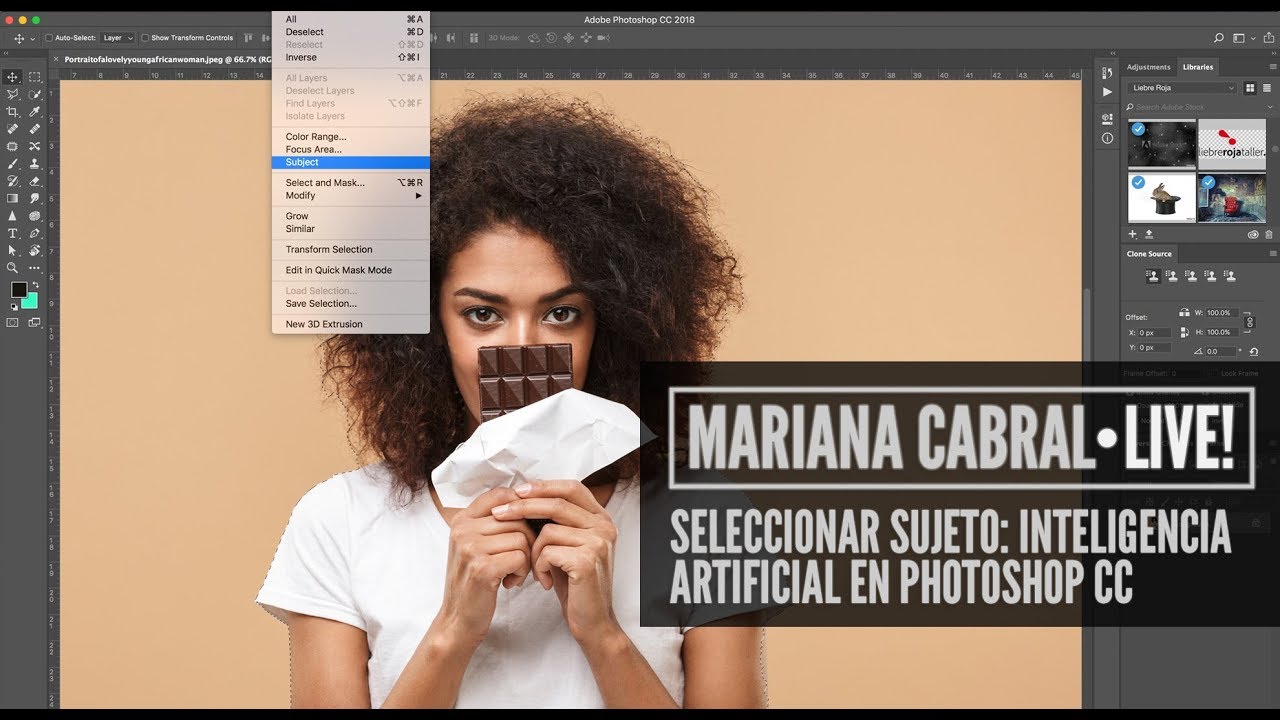Choose Inverse menu item
The image size is (1280, 720).
coord(351,58)
